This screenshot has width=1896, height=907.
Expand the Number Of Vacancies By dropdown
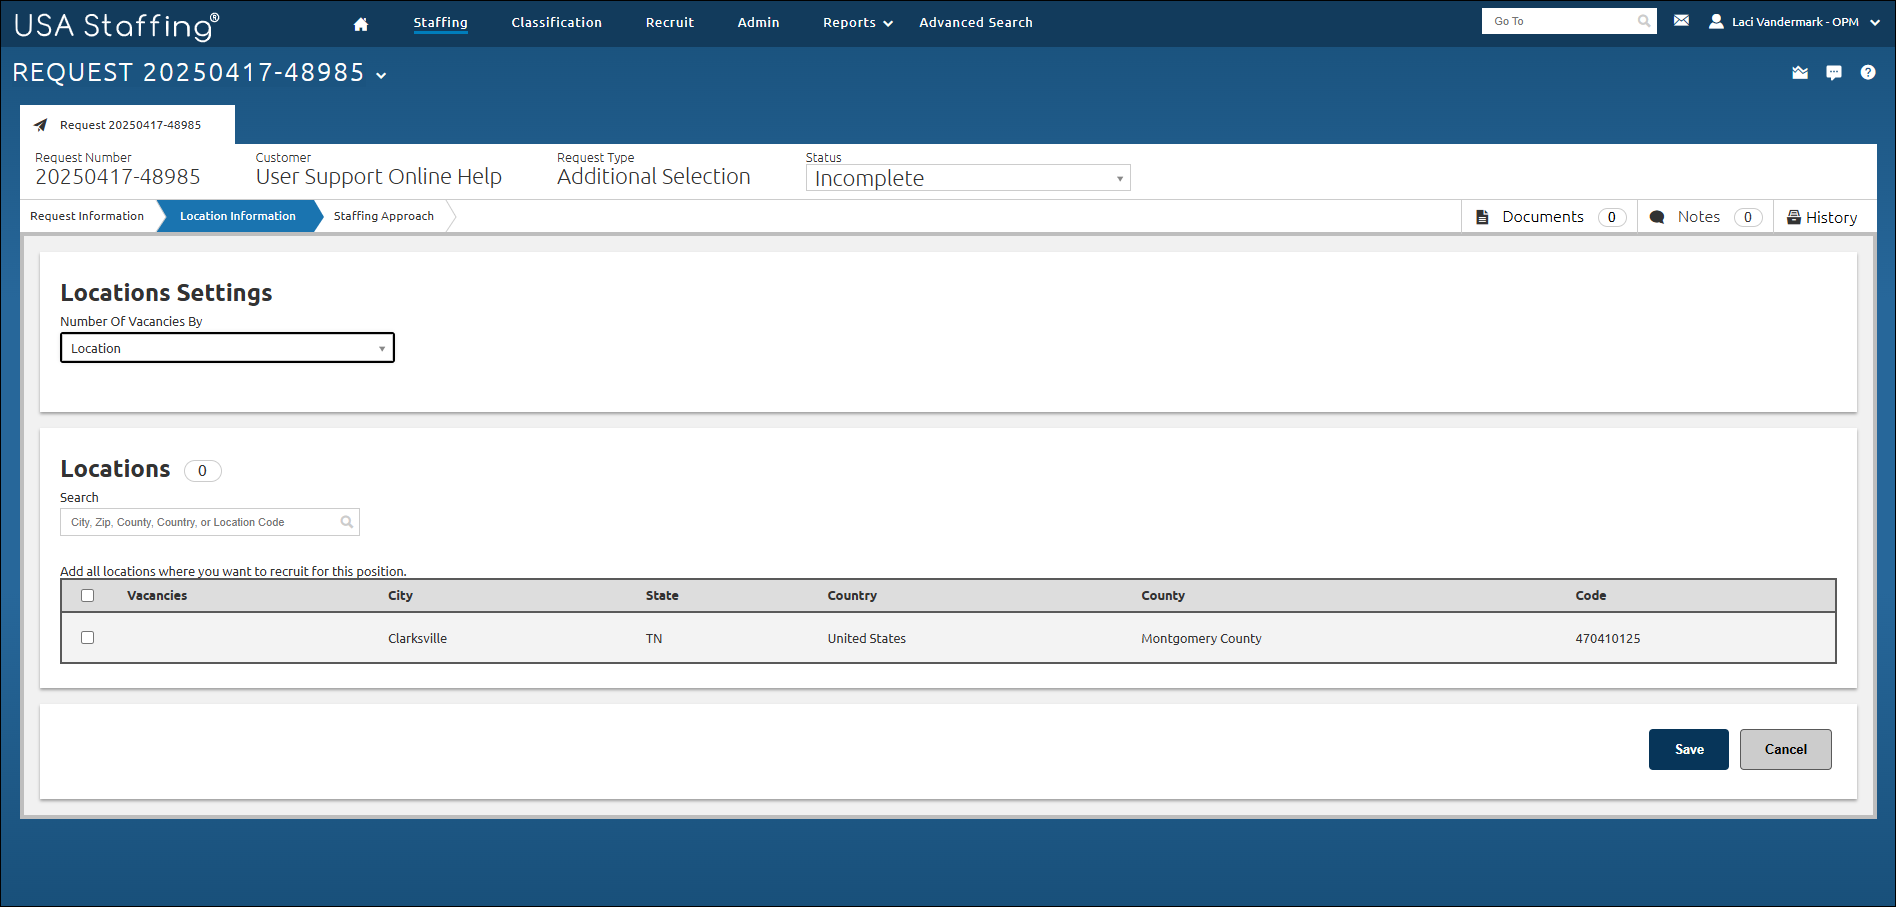pyautogui.click(x=227, y=348)
